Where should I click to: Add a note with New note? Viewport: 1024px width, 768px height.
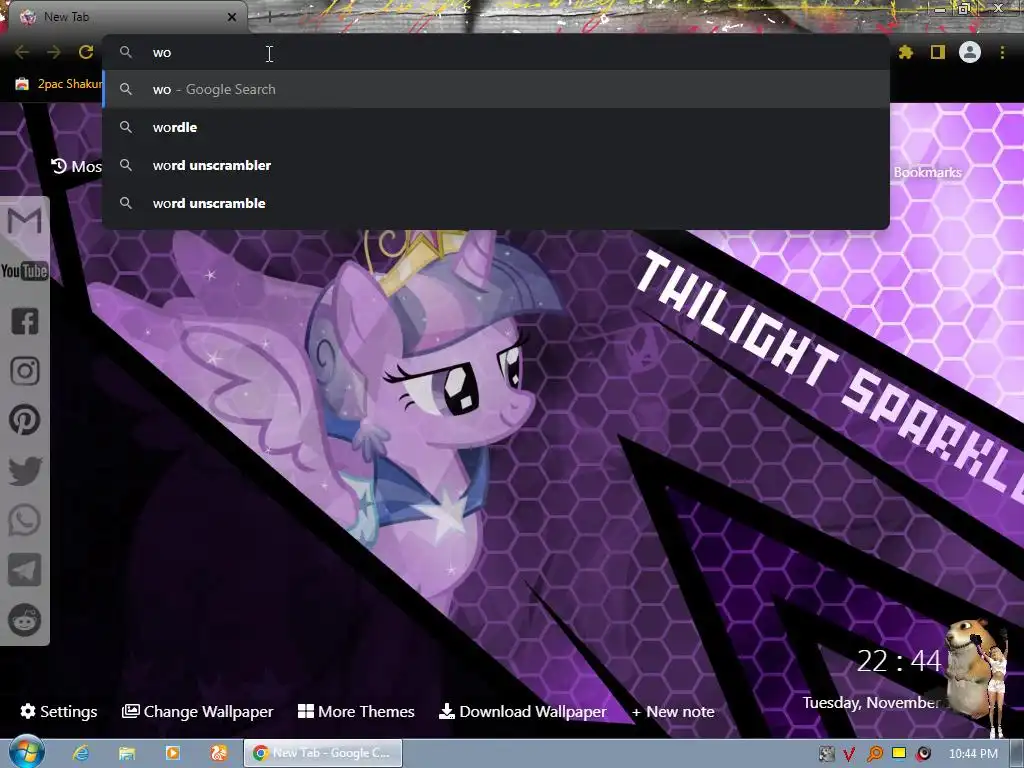(x=673, y=712)
